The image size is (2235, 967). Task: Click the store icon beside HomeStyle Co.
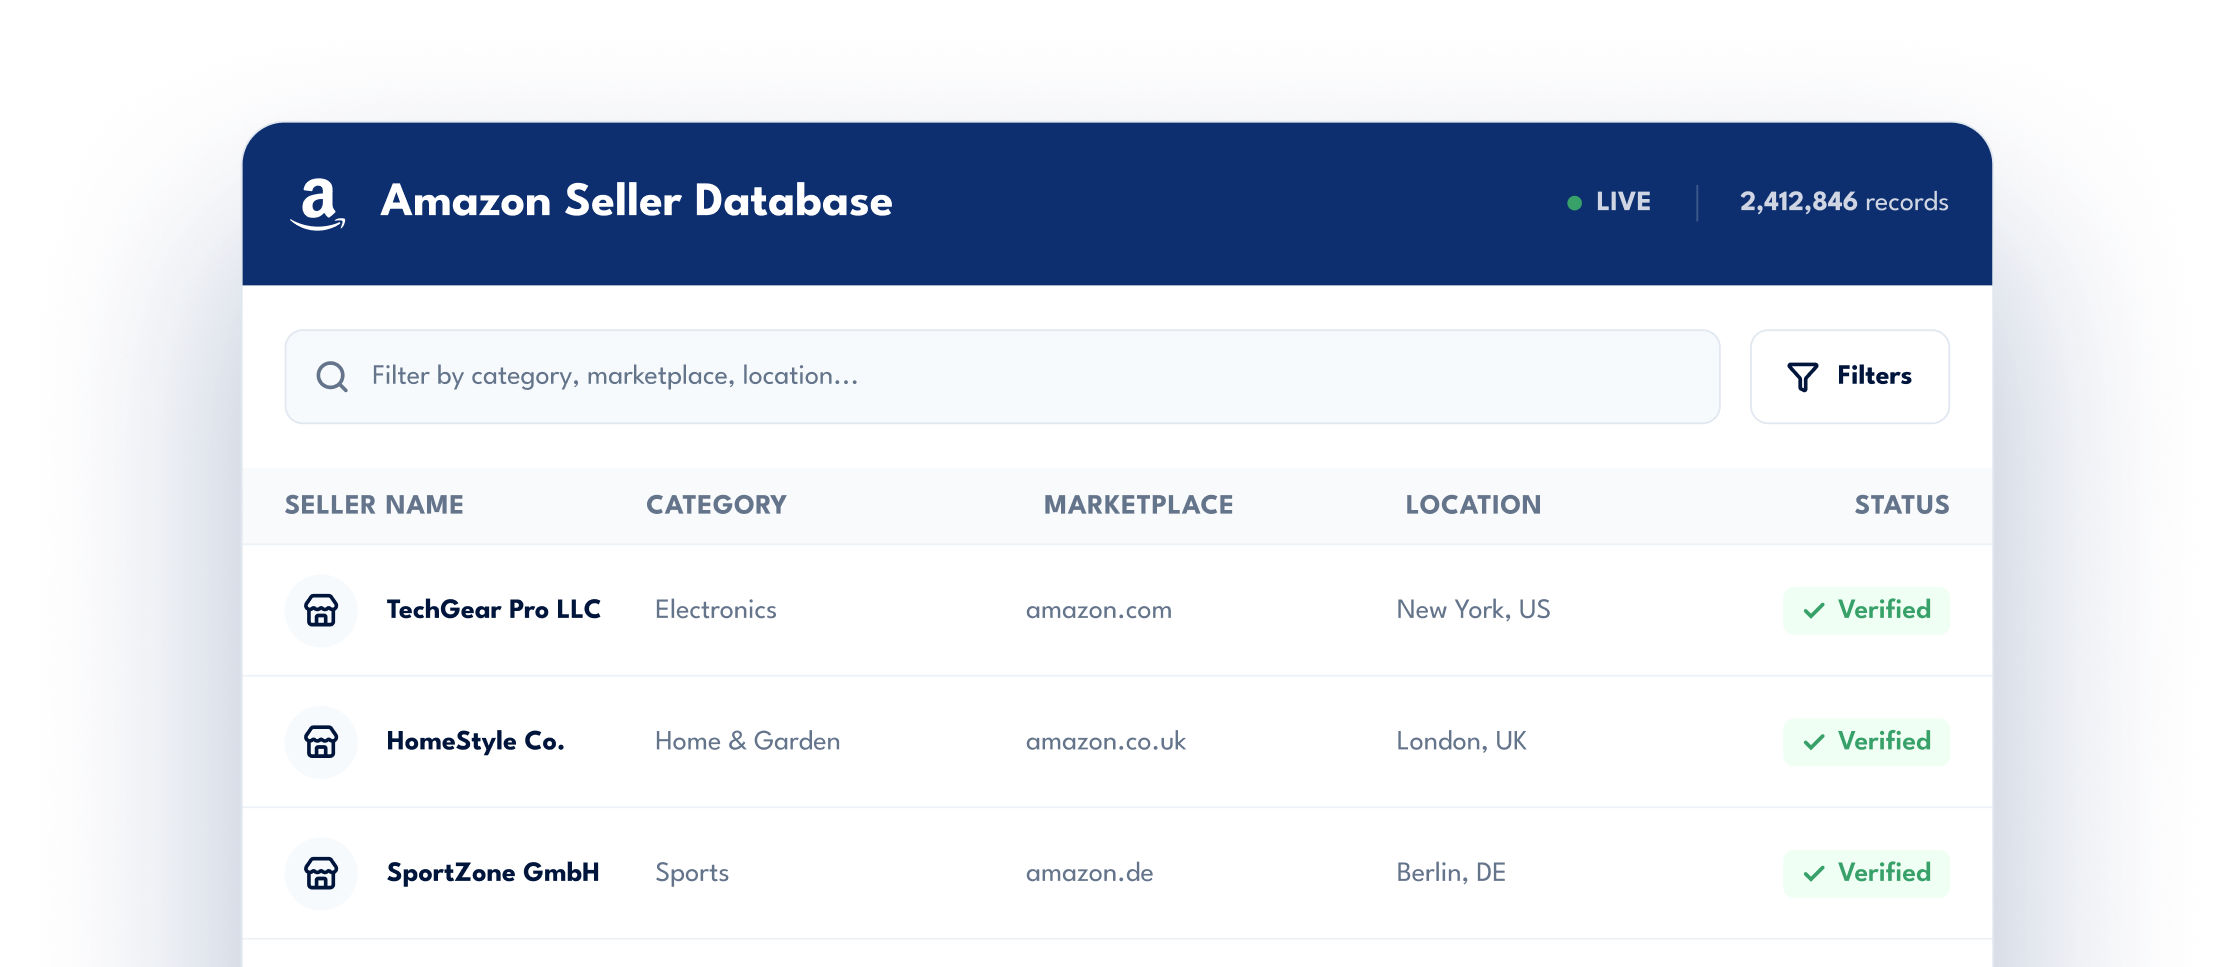point(321,742)
